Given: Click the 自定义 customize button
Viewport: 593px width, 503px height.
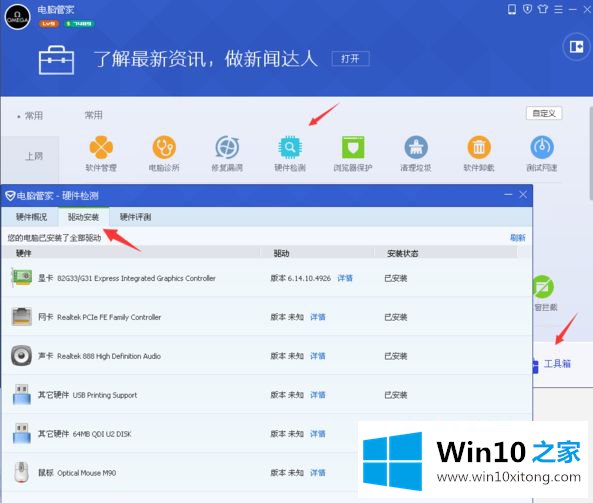Looking at the screenshot, I should point(544,113).
